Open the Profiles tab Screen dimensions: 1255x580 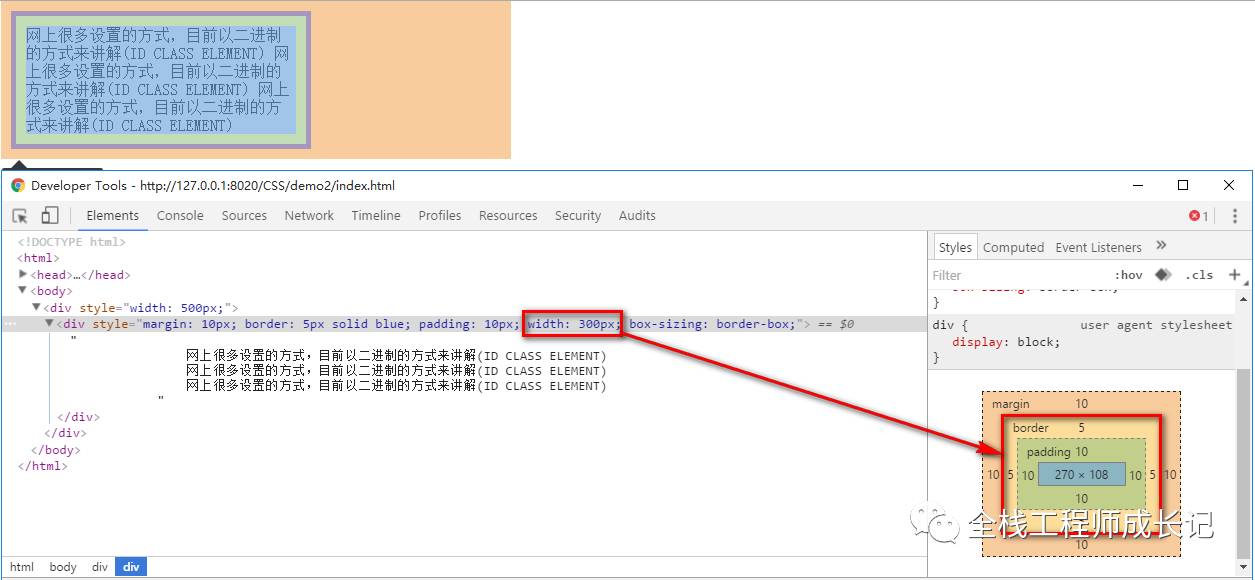coord(440,215)
